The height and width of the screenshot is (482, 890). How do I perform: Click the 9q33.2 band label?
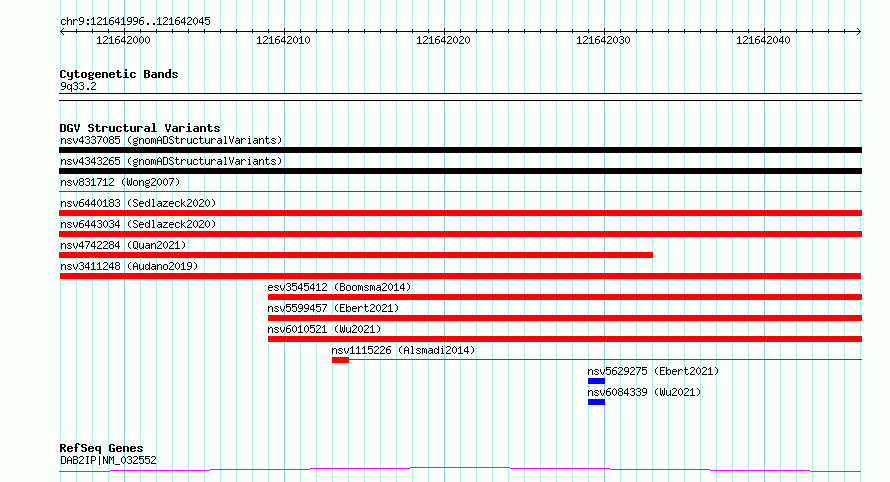point(78,86)
